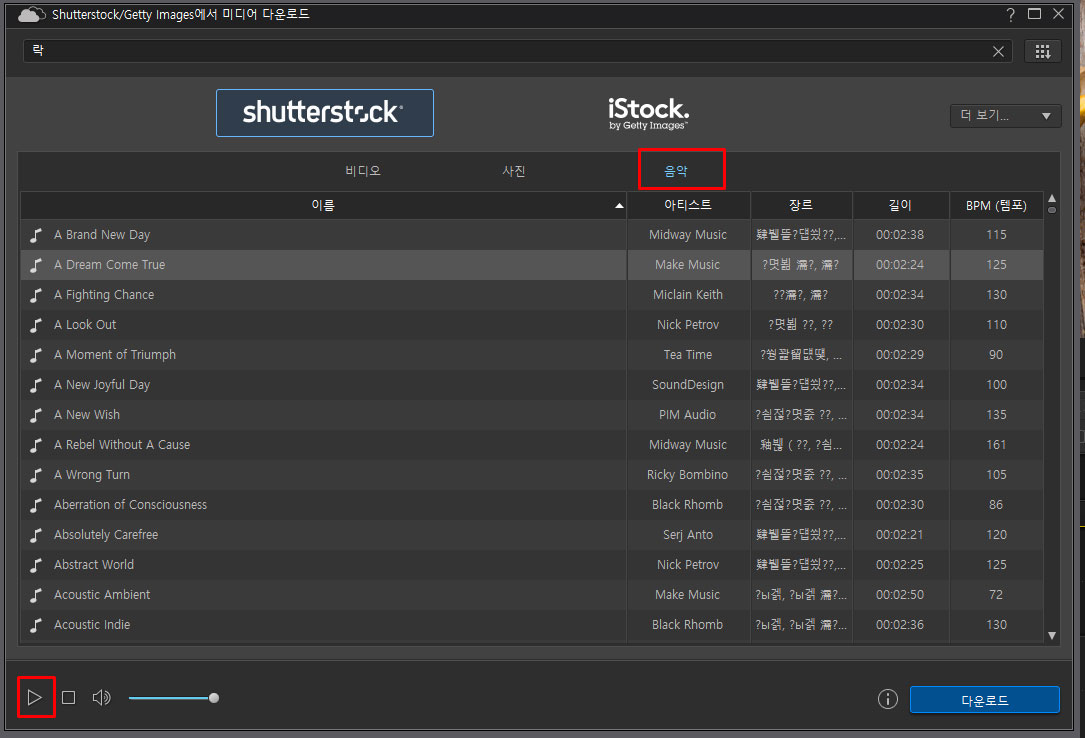Click the music note icon of A Wrong Turn

(36, 476)
